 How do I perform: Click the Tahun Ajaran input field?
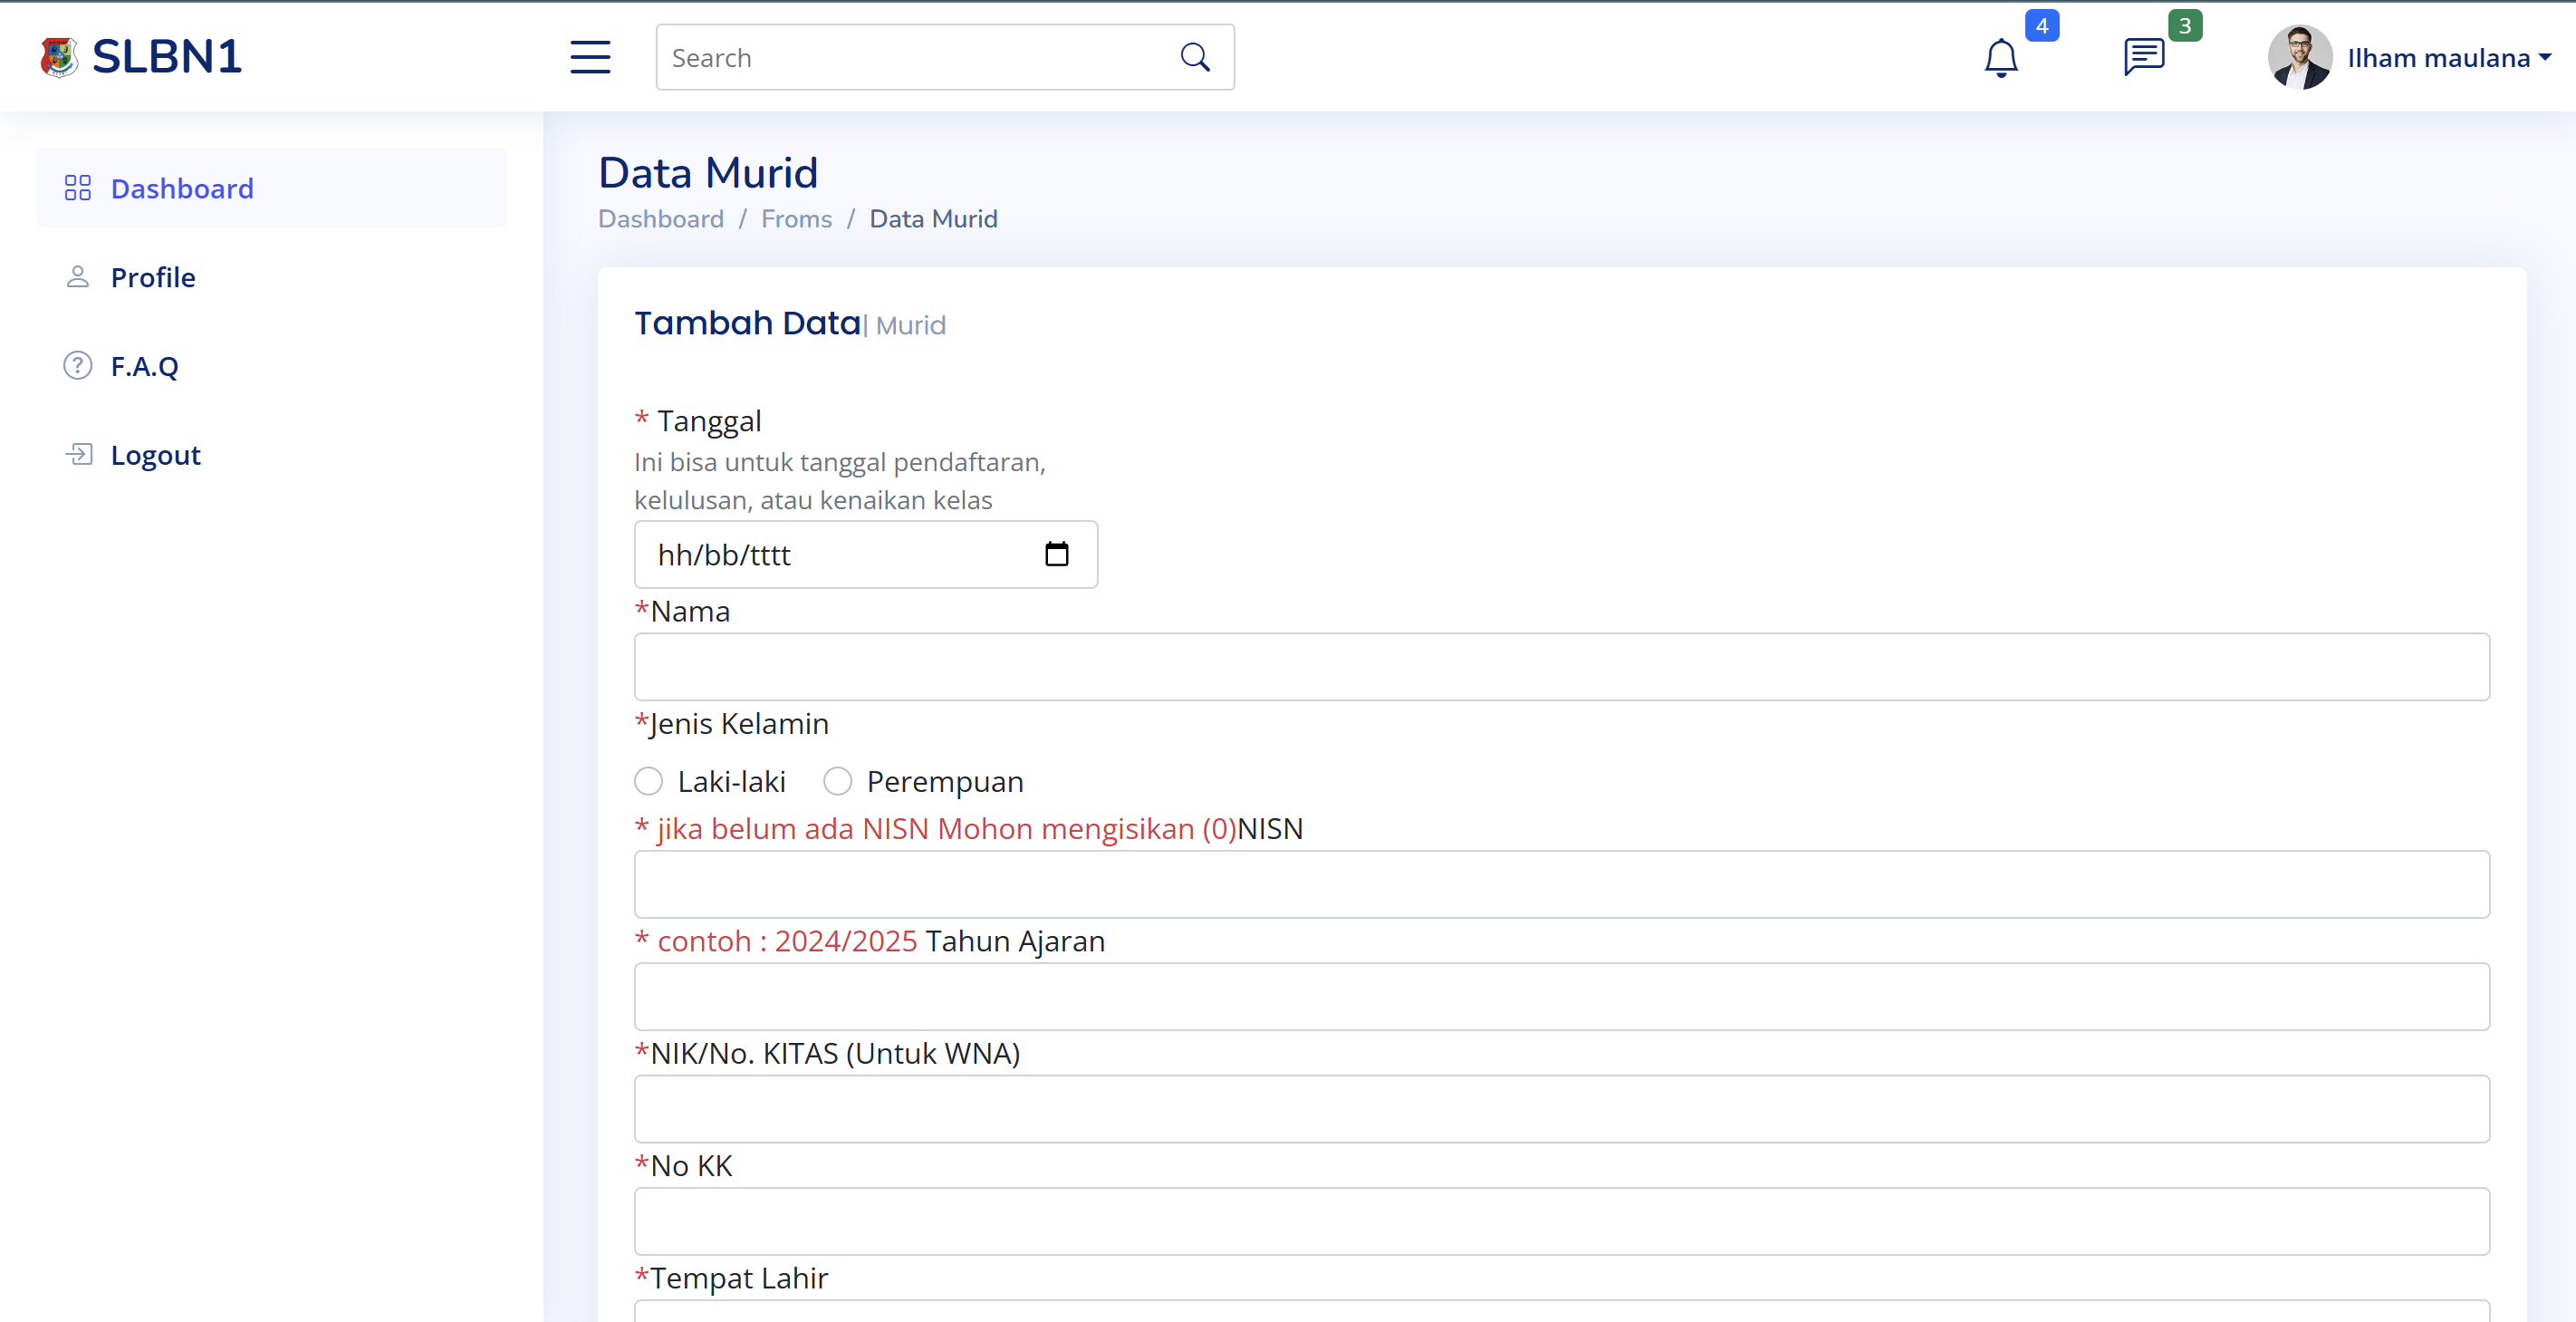pyautogui.click(x=1561, y=997)
